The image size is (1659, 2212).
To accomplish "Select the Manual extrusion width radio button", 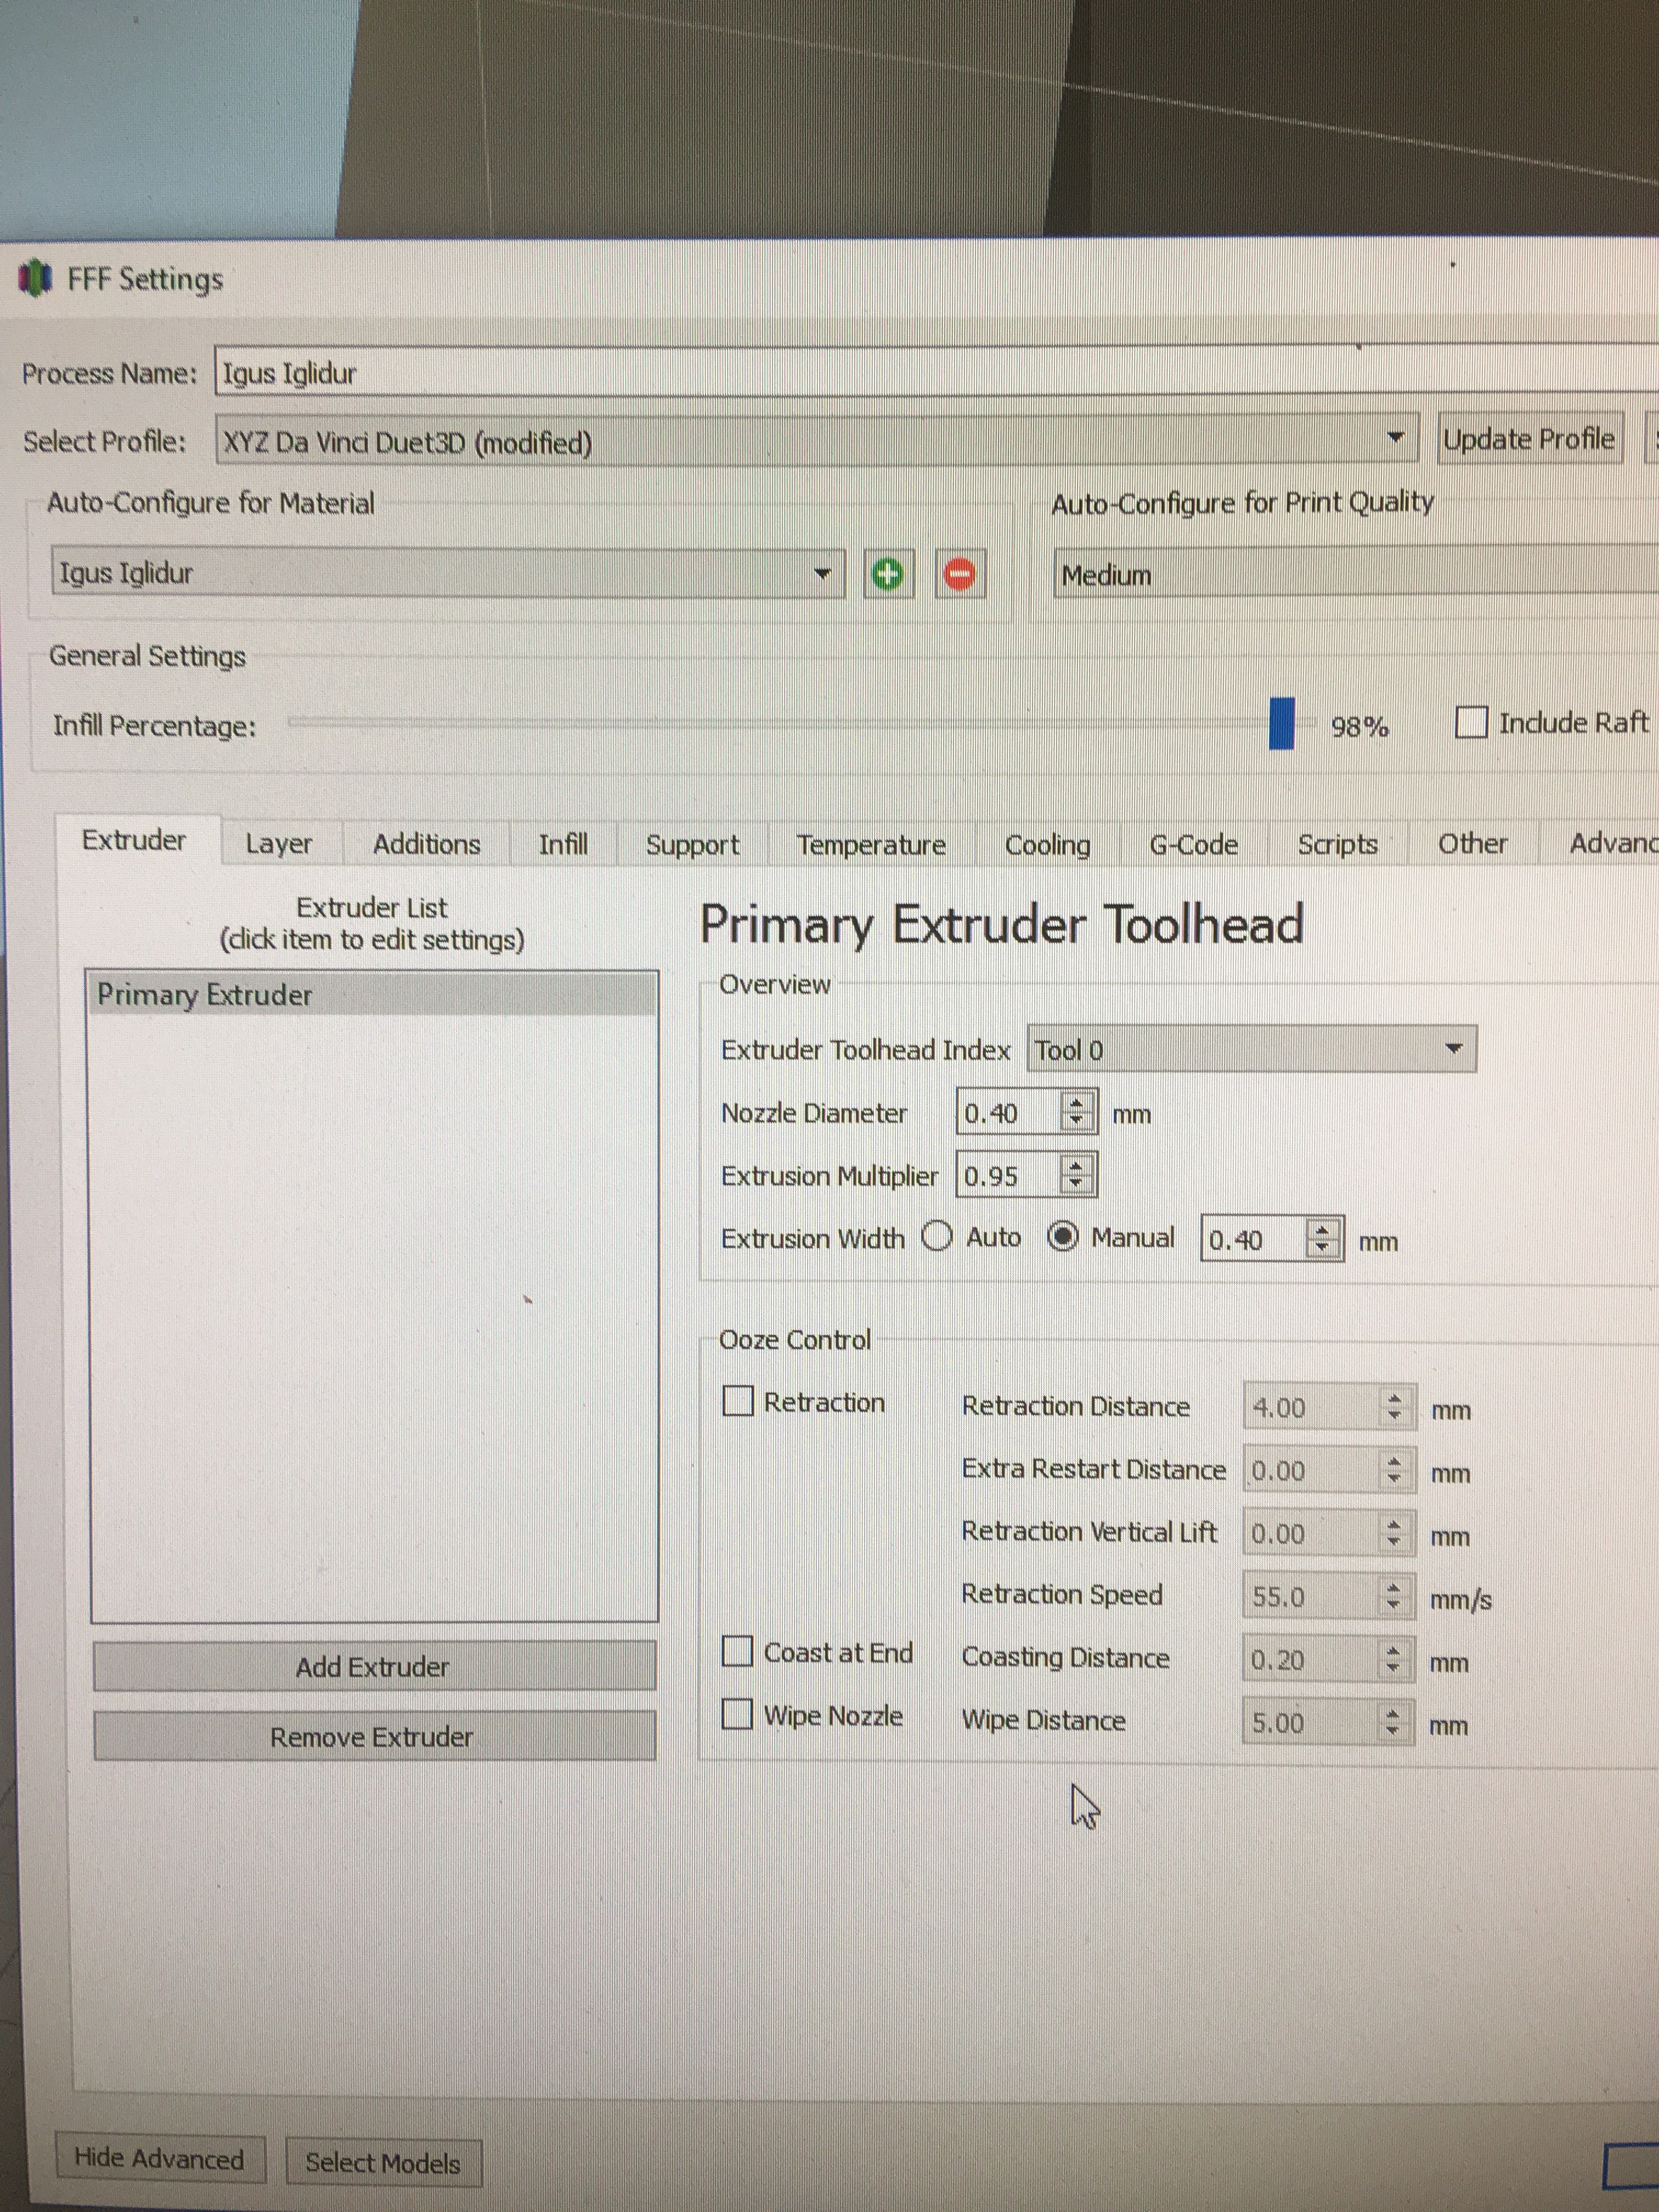I will pos(1062,1237).
